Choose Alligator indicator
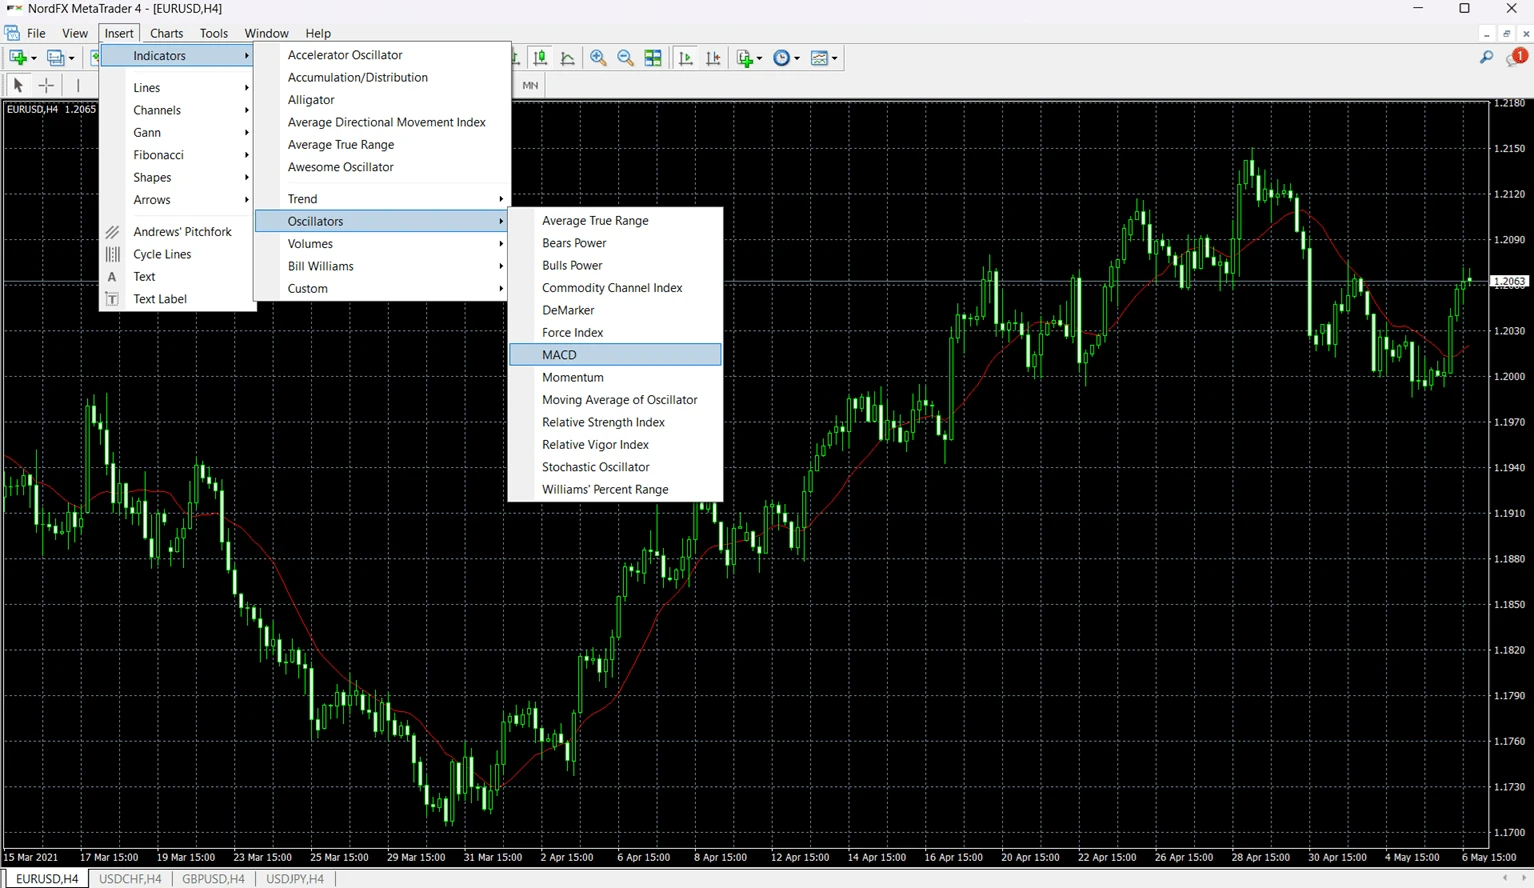1534x888 pixels. coord(382,100)
